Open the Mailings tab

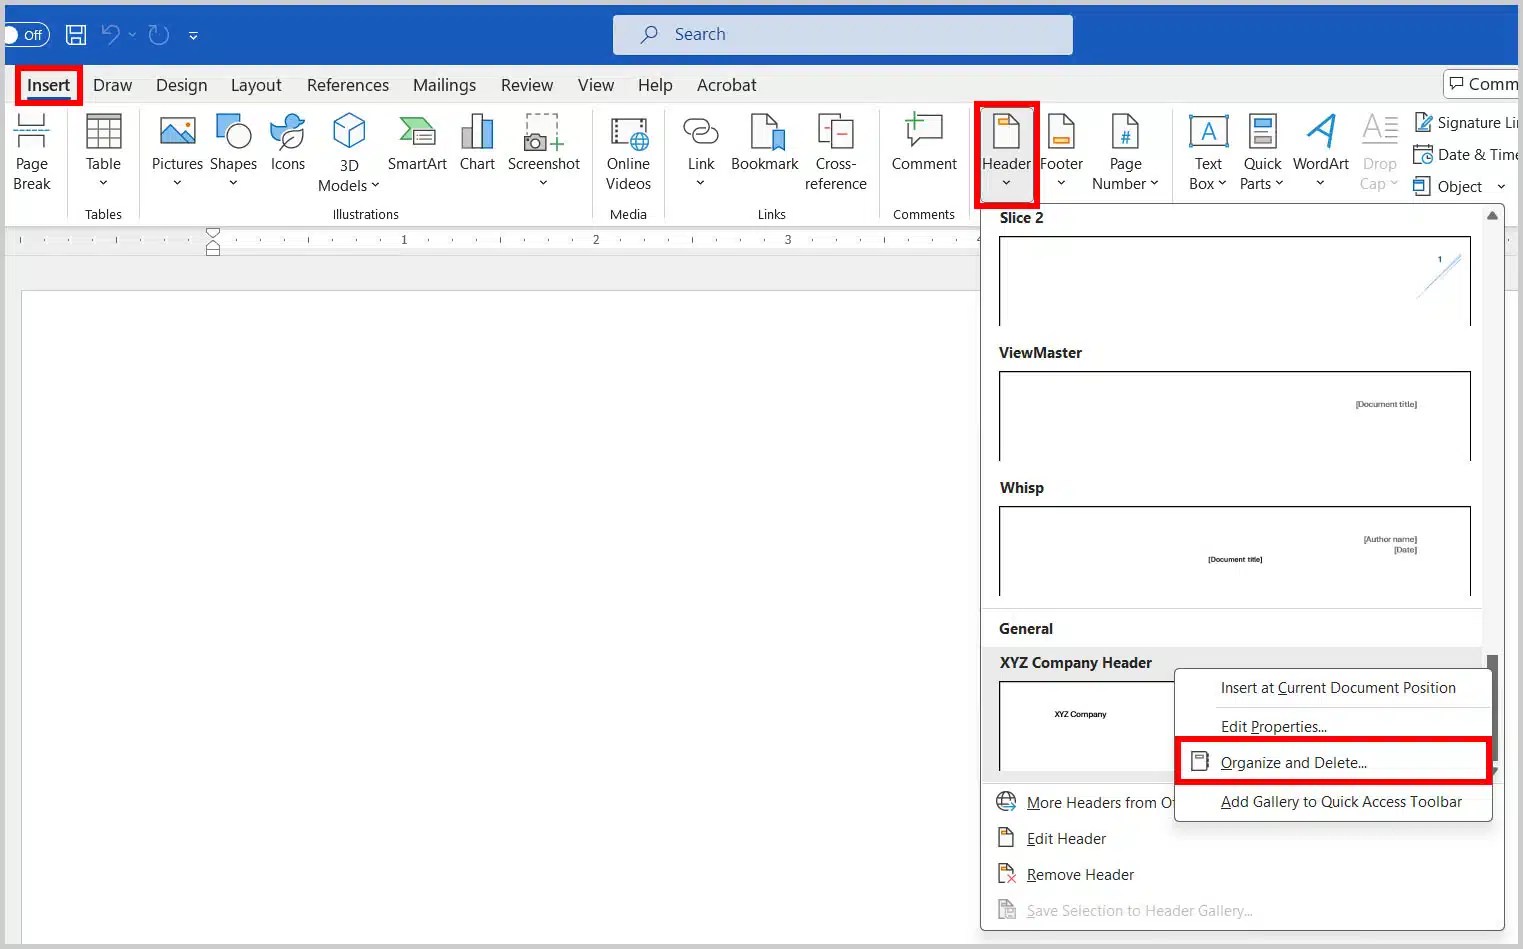coord(444,85)
